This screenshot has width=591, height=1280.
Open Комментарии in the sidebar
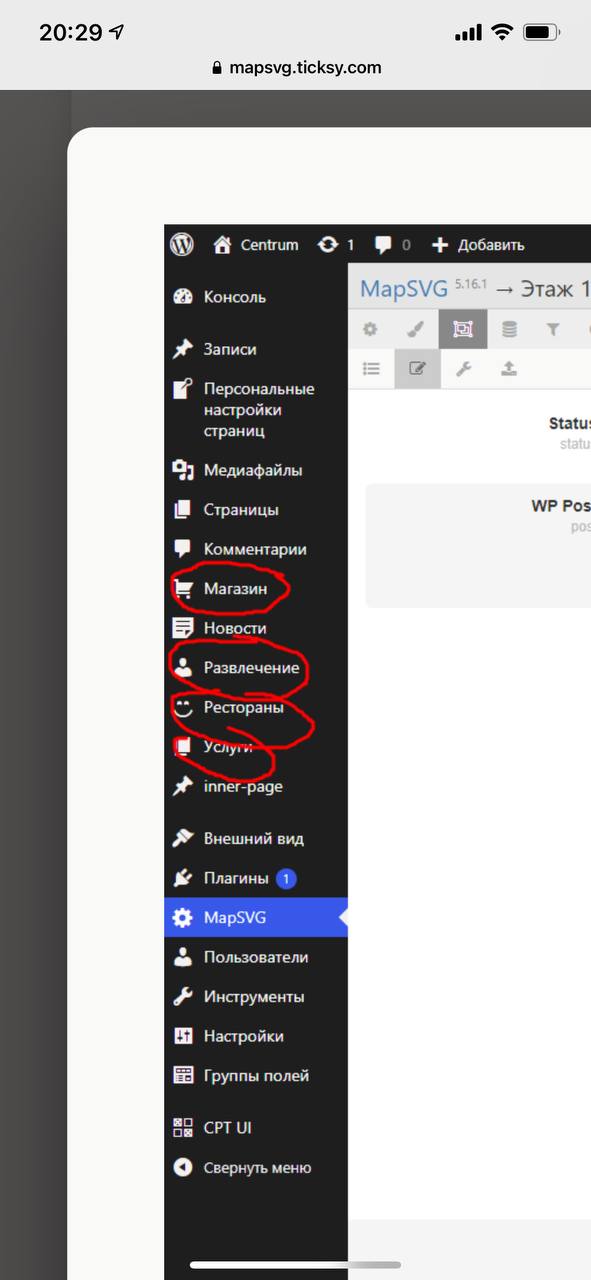(256, 549)
